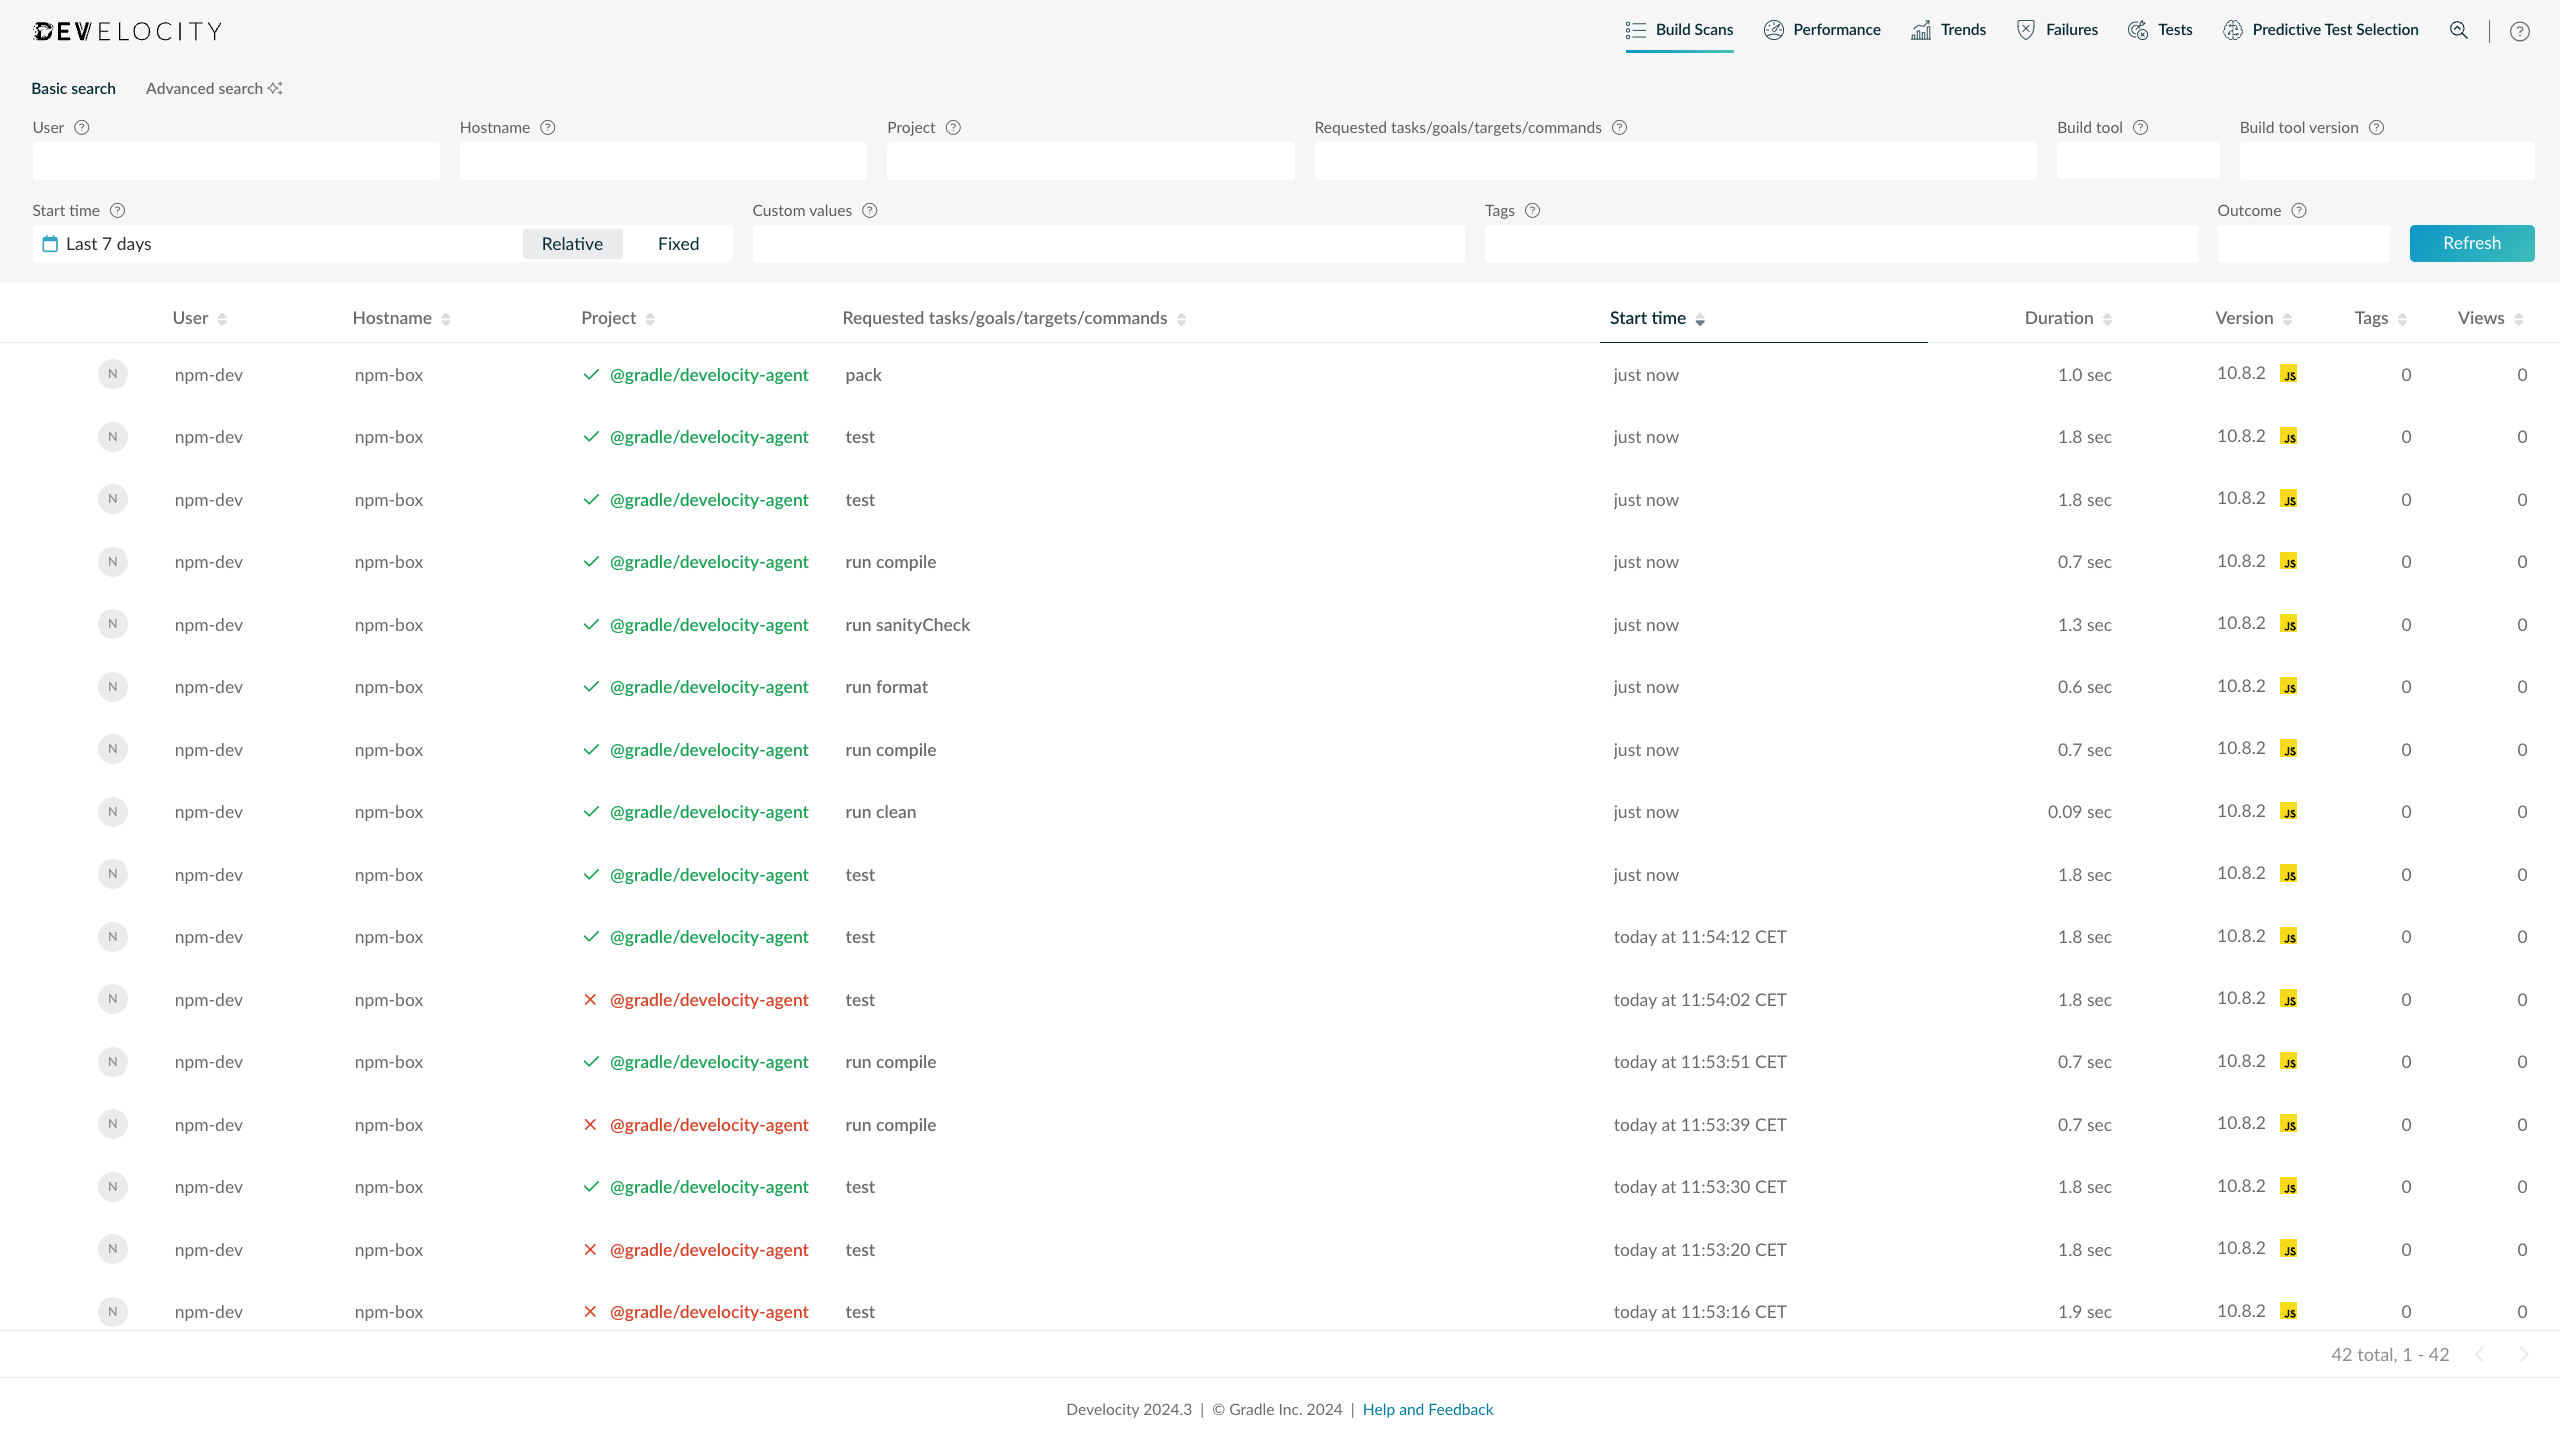Sort table by User column

pyautogui.click(x=200, y=318)
